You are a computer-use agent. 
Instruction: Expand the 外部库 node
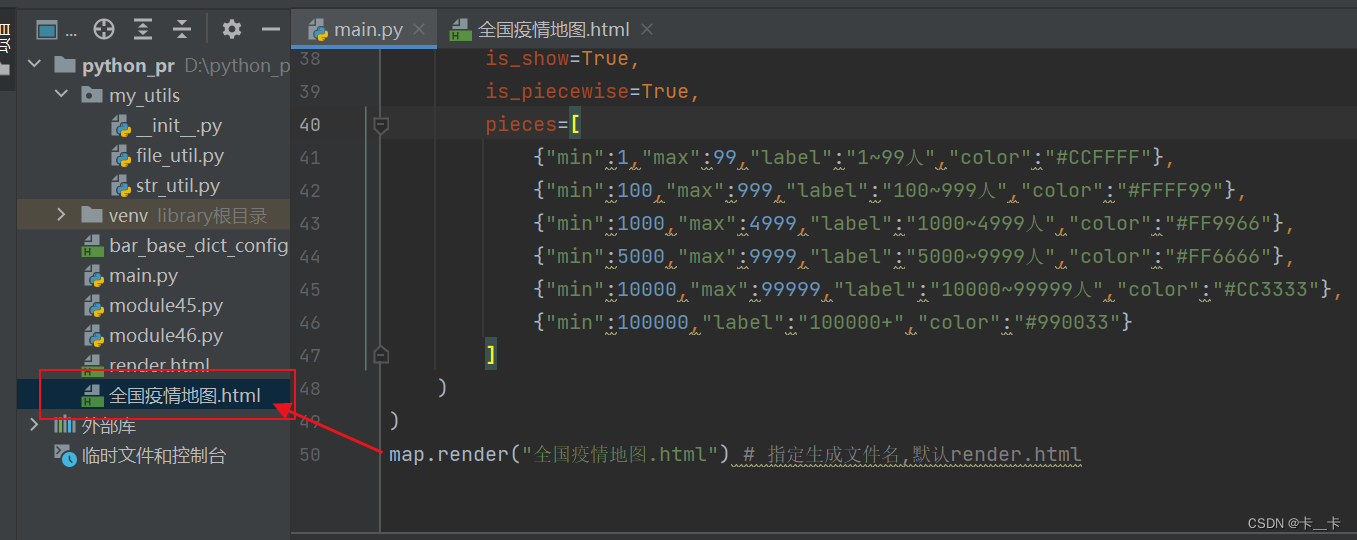[x=35, y=425]
